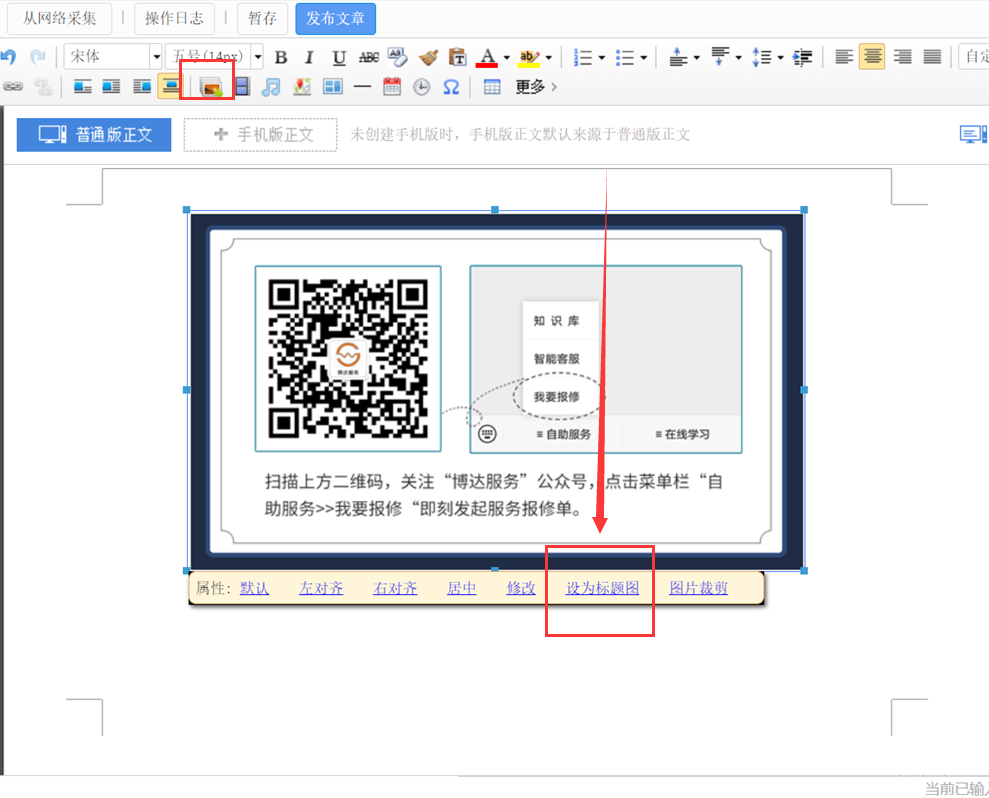Apply the red font color A
This screenshot has height=798, width=989.
pos(487,57)
